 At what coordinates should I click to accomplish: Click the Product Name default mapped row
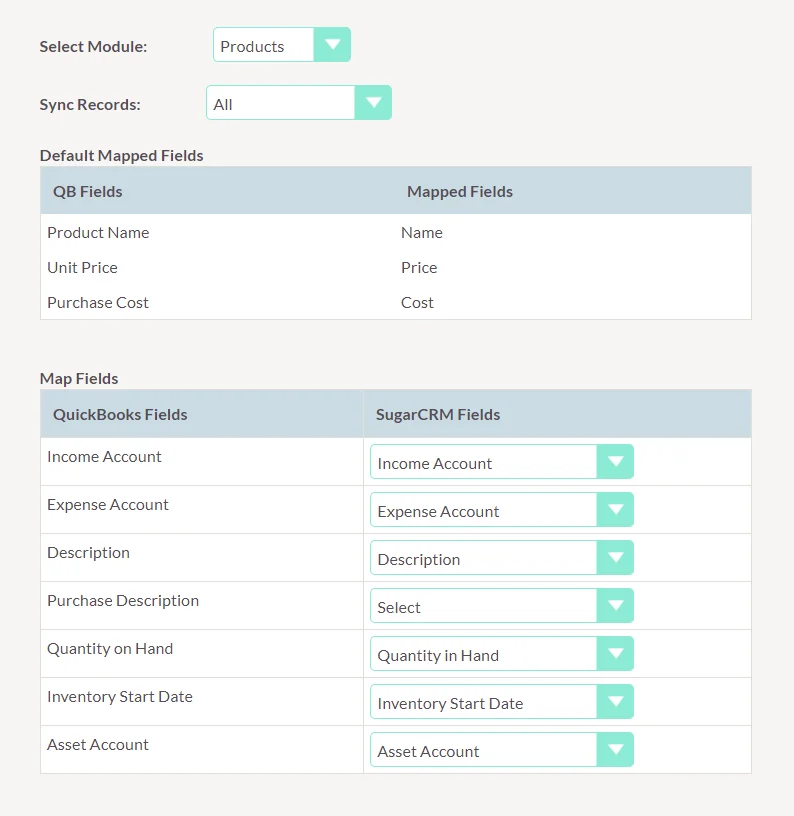pos(98,232)
